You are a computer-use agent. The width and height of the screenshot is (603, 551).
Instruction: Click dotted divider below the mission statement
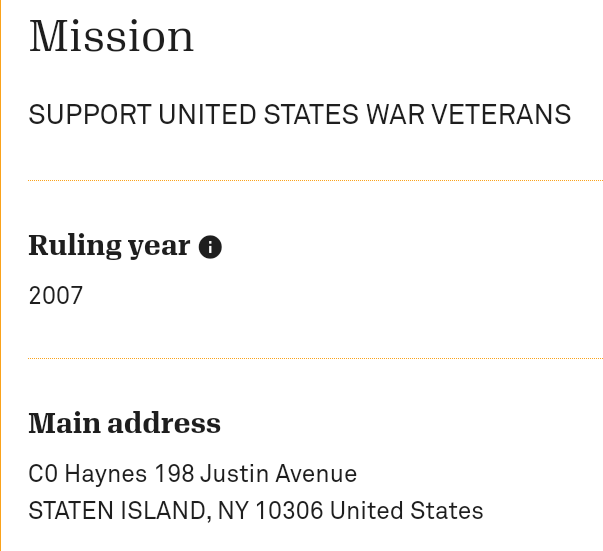tap(315, 180)
